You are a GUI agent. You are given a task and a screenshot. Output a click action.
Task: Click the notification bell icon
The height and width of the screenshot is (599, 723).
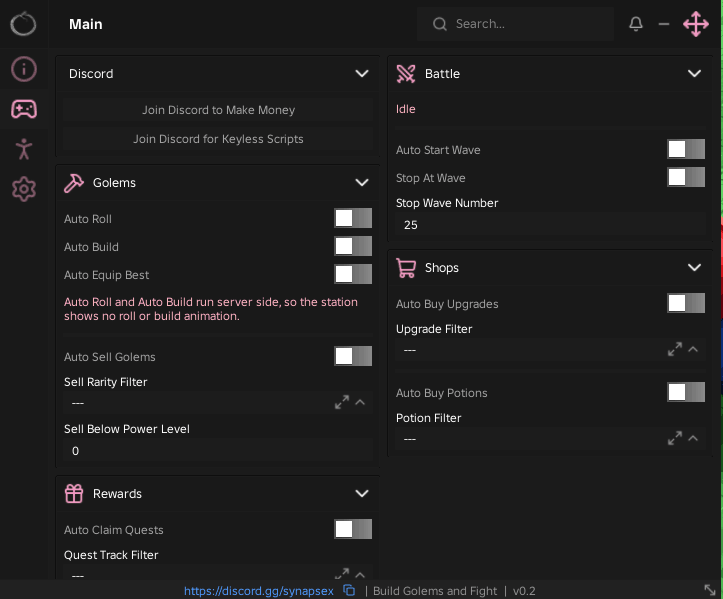636,24
